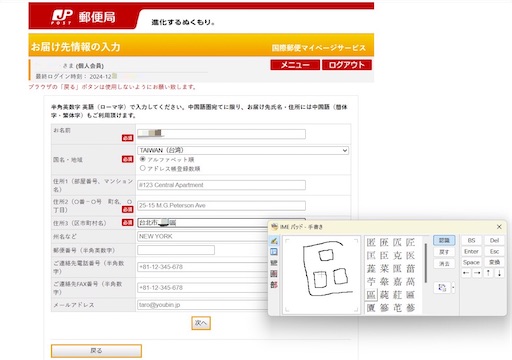Select candidate 芋 in the fourth row
This screenshot has height=360, width=512.
371,282
